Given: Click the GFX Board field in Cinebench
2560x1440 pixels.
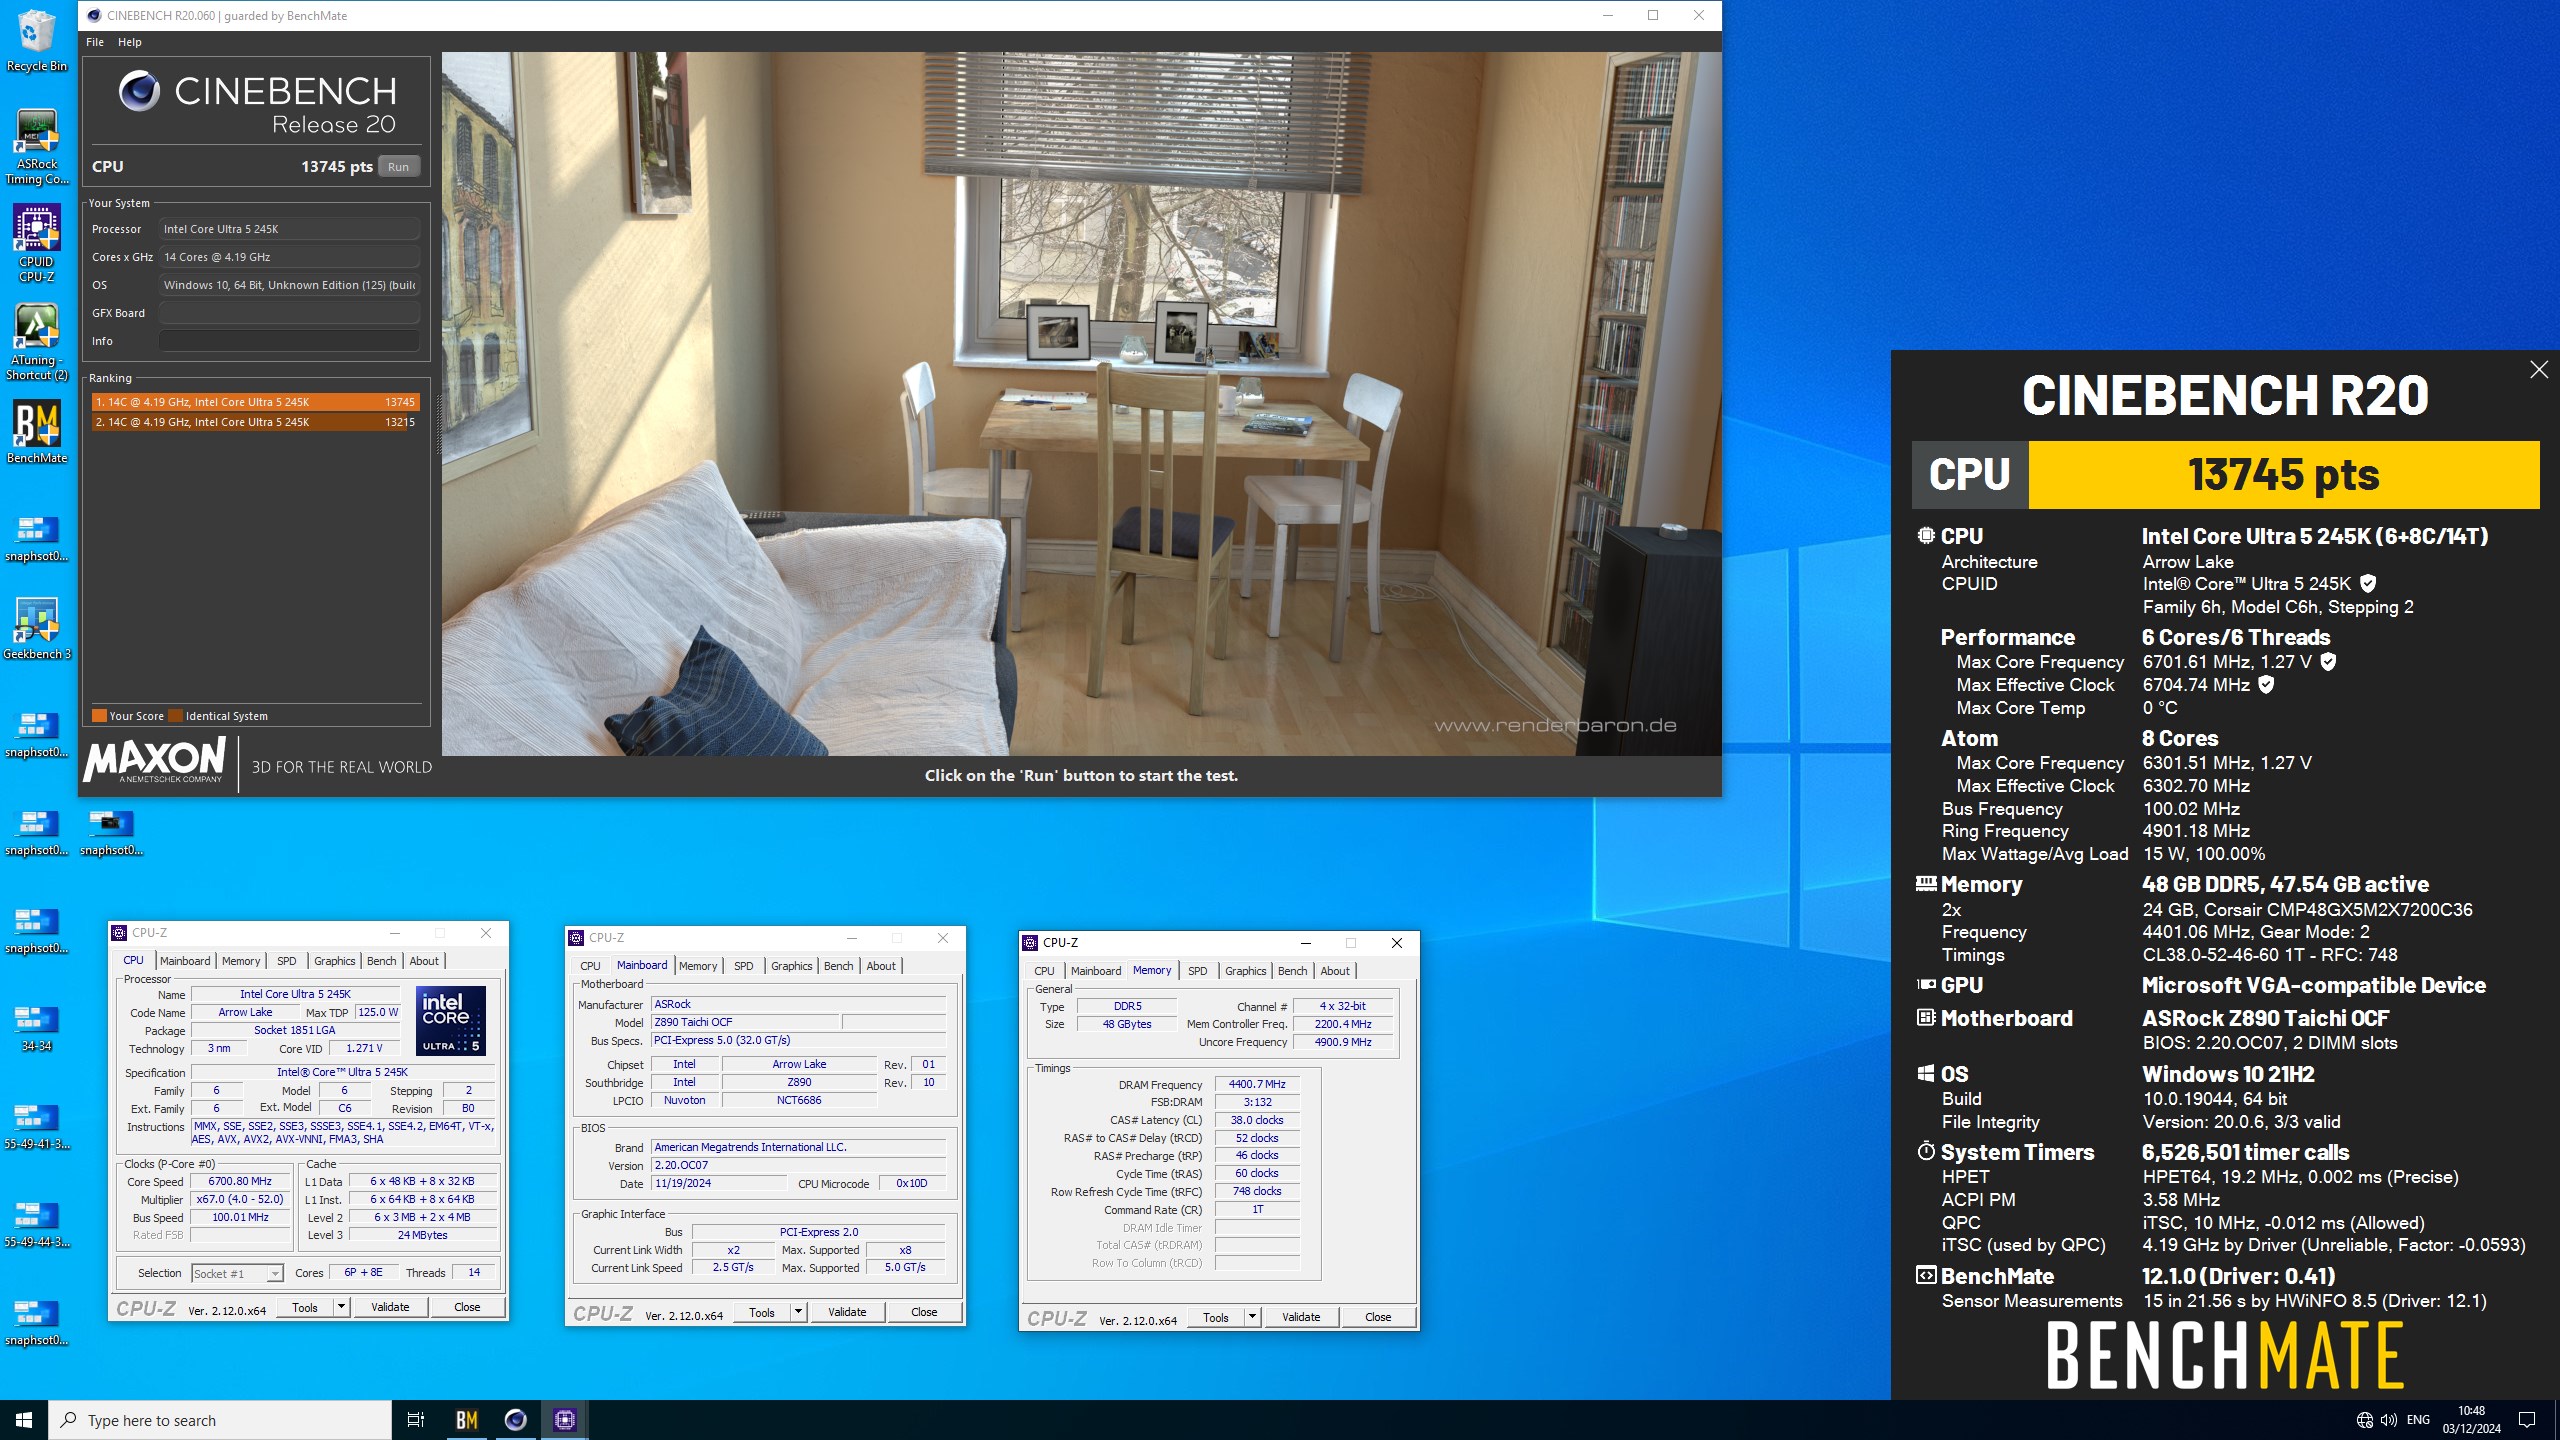Looking at the screenshot, I should click(x=289, y=313).
